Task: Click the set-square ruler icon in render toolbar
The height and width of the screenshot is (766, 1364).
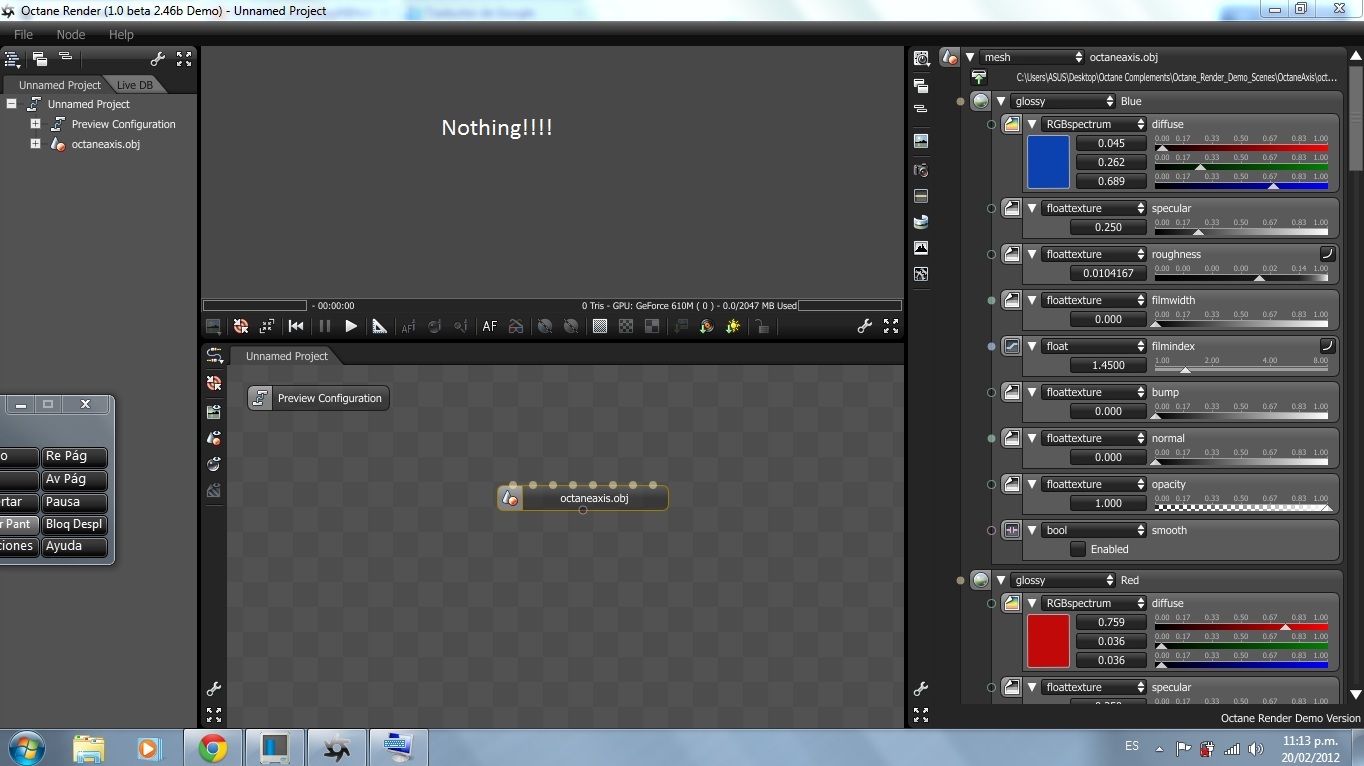Action: tap(379, 326)
